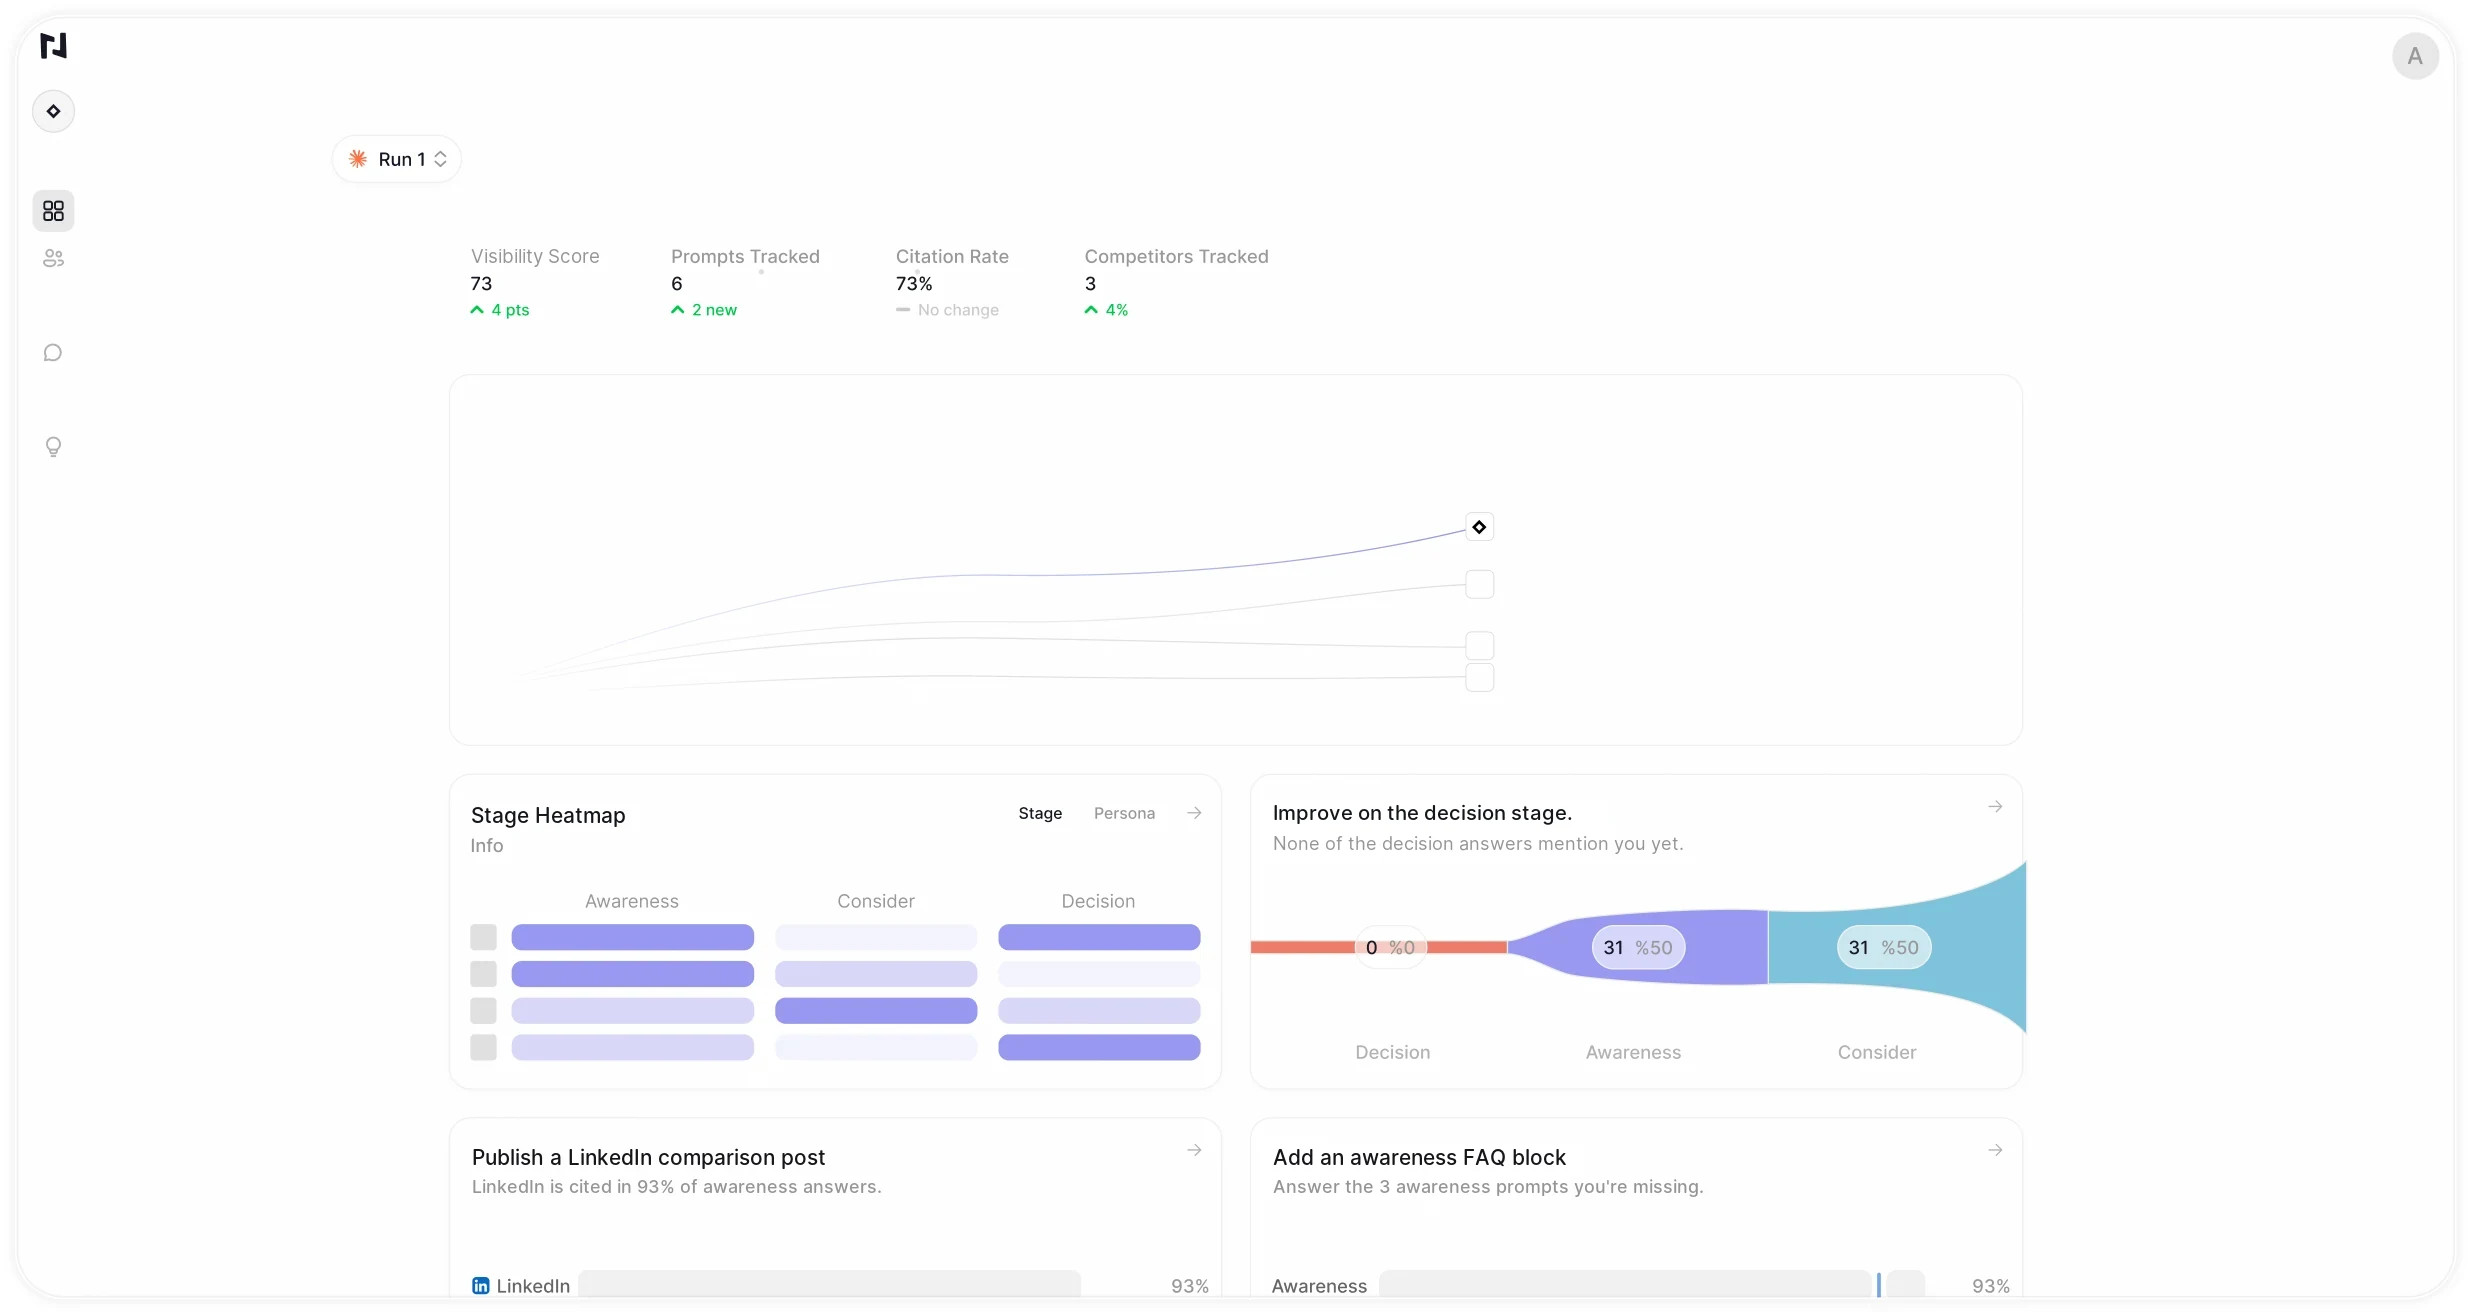
Task: Open 'Improve on the decision stage.' title
Action: tap(1422, 813)
